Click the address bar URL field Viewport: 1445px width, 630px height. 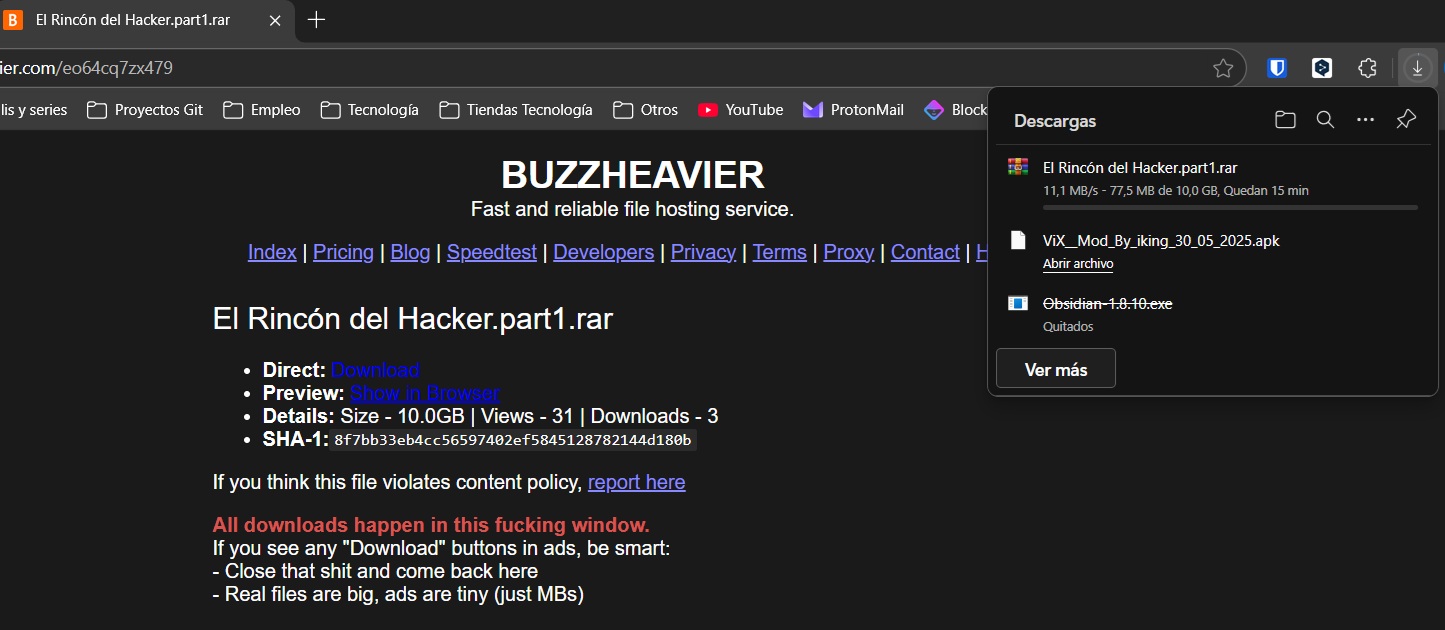point(600,68)
